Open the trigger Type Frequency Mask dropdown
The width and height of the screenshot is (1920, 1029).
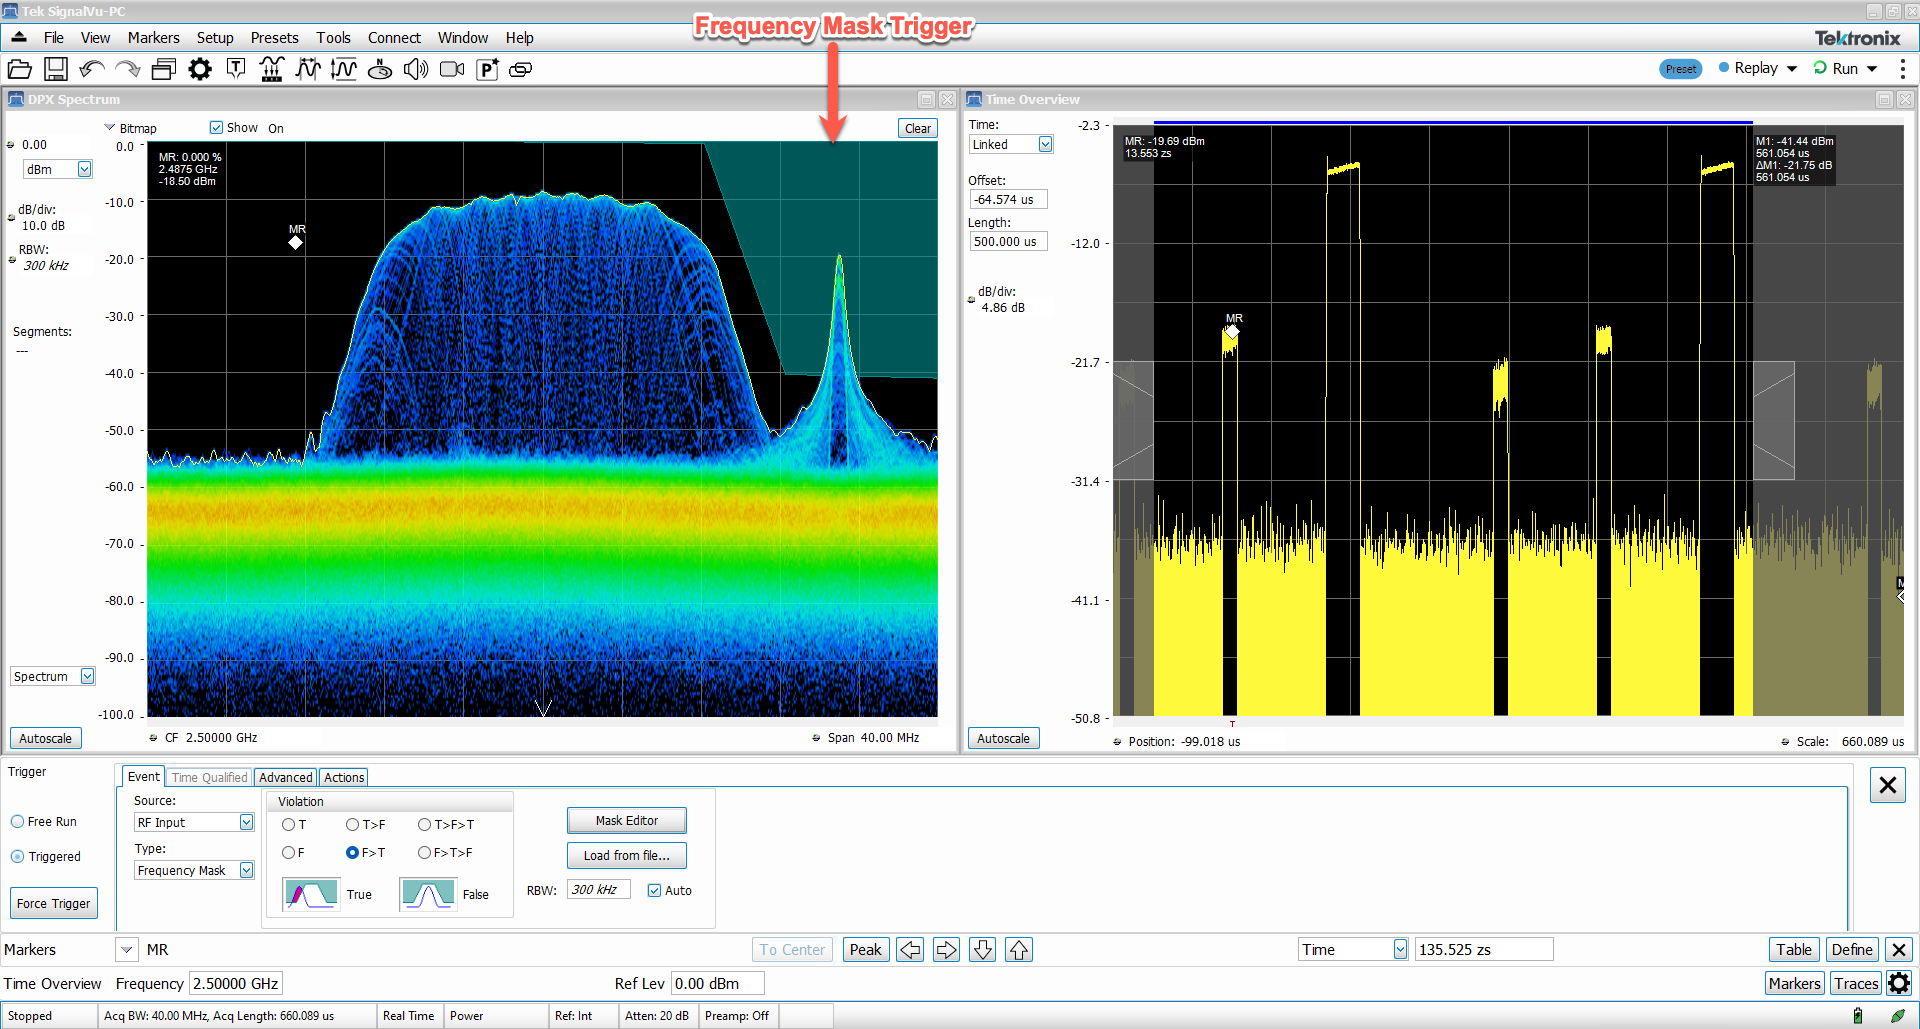point(246,871)
